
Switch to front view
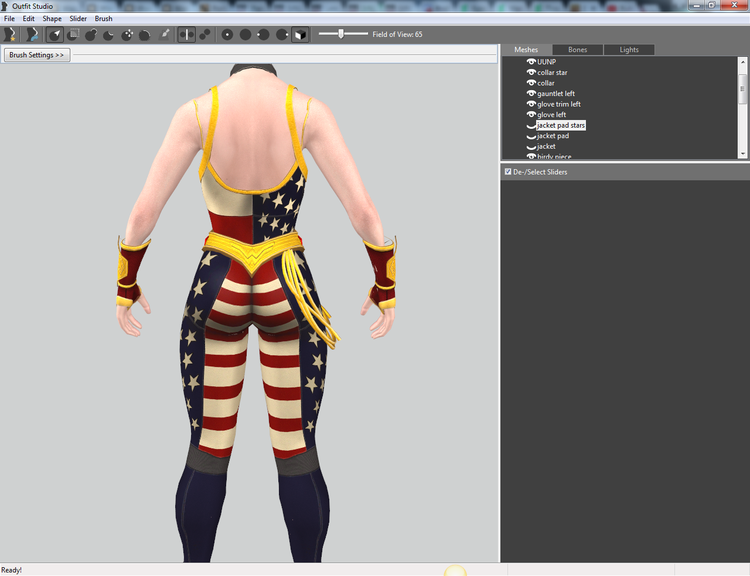[227, 34]
